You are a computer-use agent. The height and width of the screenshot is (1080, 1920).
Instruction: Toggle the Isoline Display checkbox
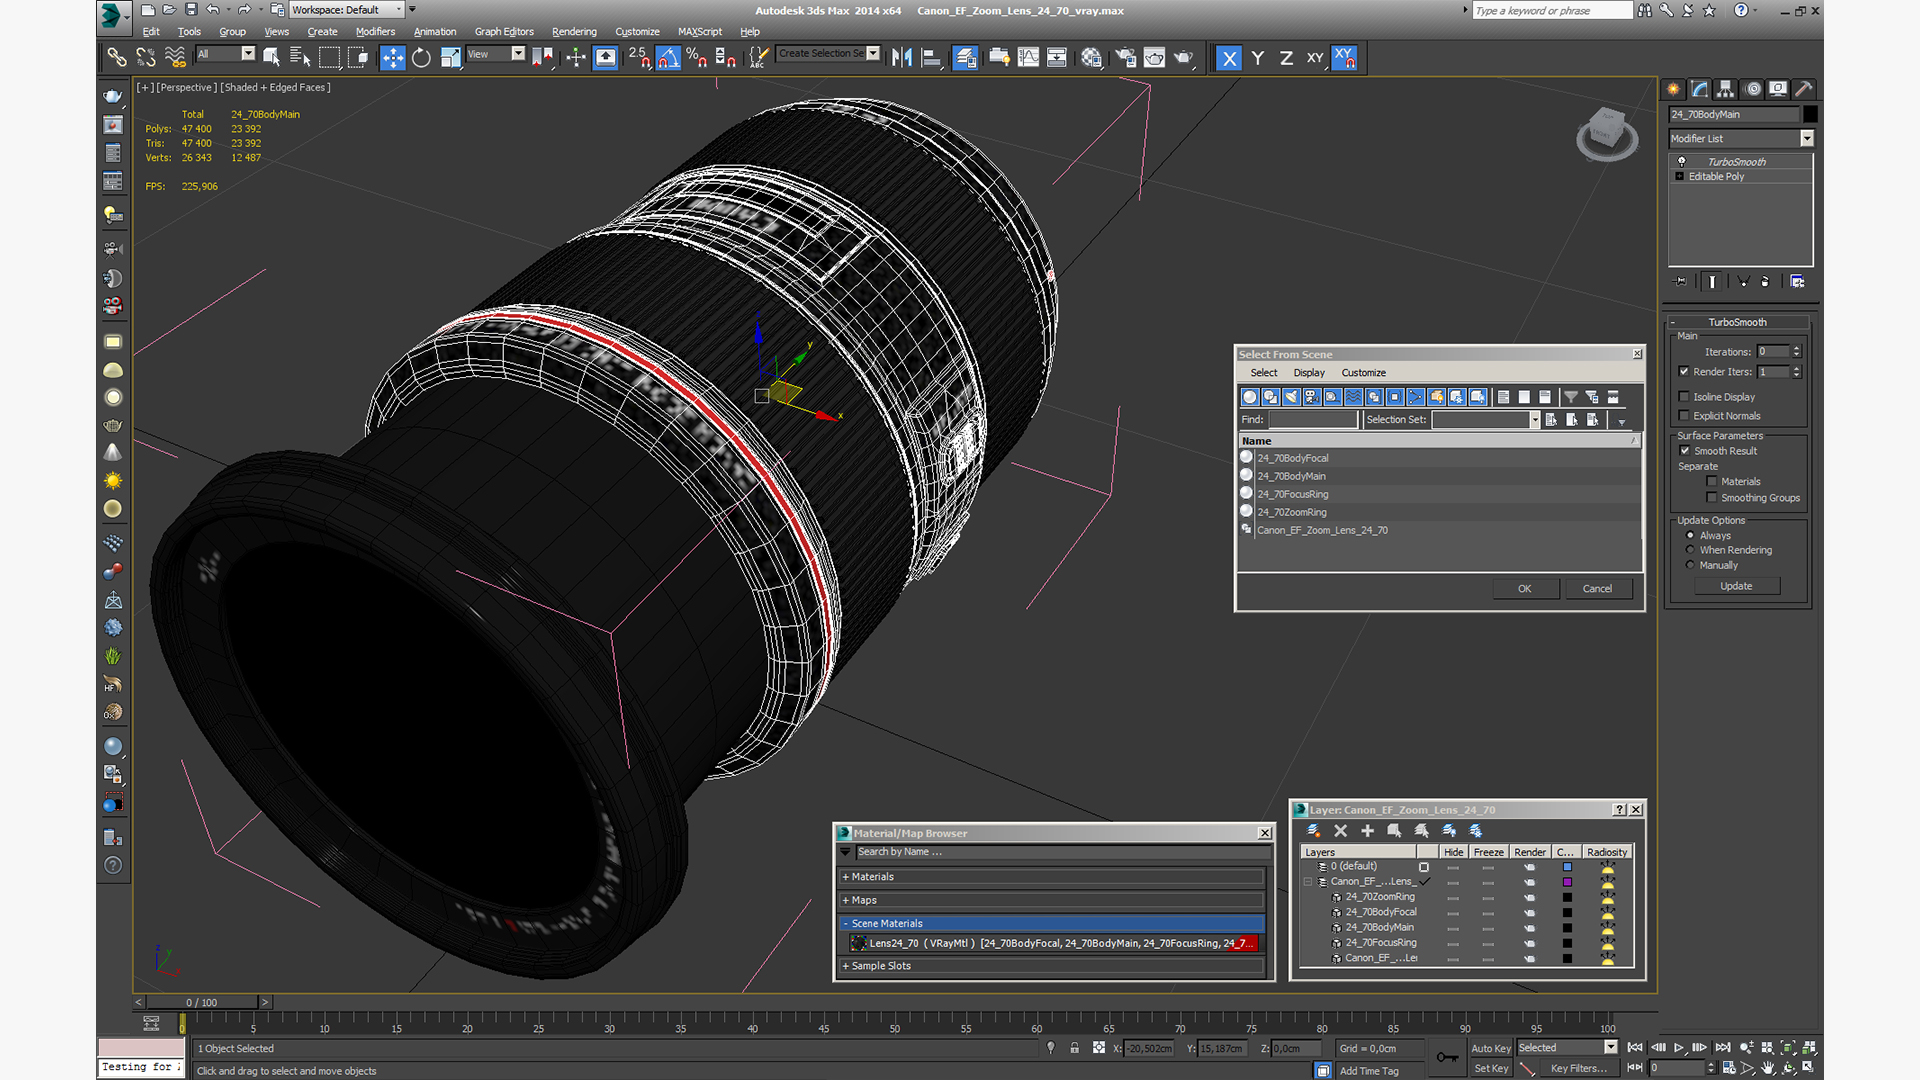[1684, 397]
